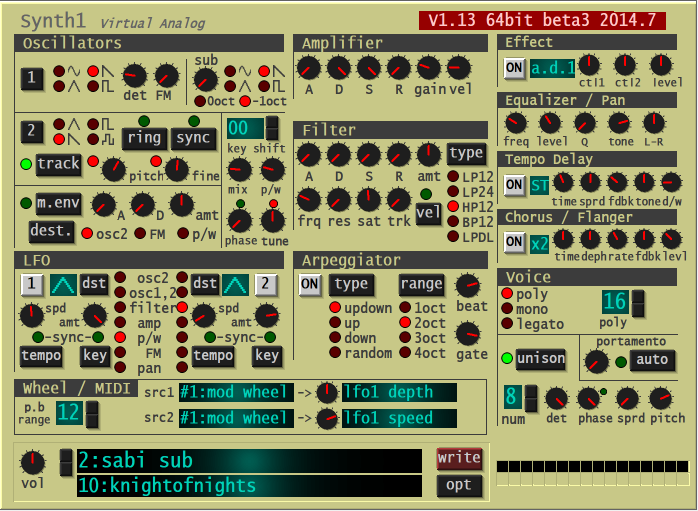Screen dimensions: 698x511
Task: Toggle LFO 2 enable button
Action: coord(266,285)
